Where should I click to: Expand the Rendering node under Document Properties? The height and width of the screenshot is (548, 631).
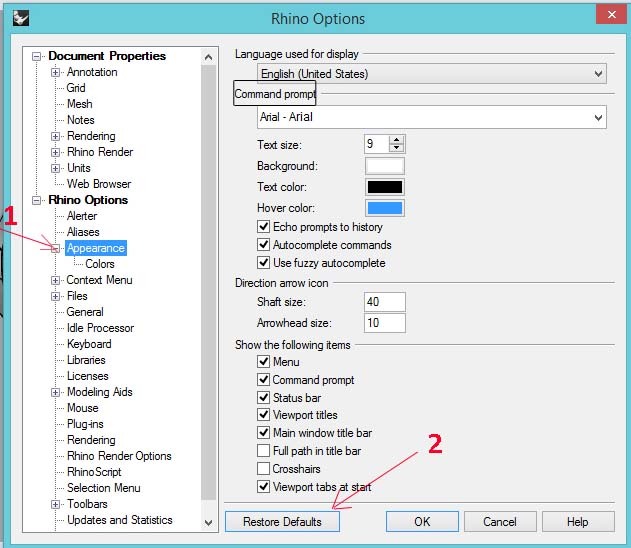[56, 136]
